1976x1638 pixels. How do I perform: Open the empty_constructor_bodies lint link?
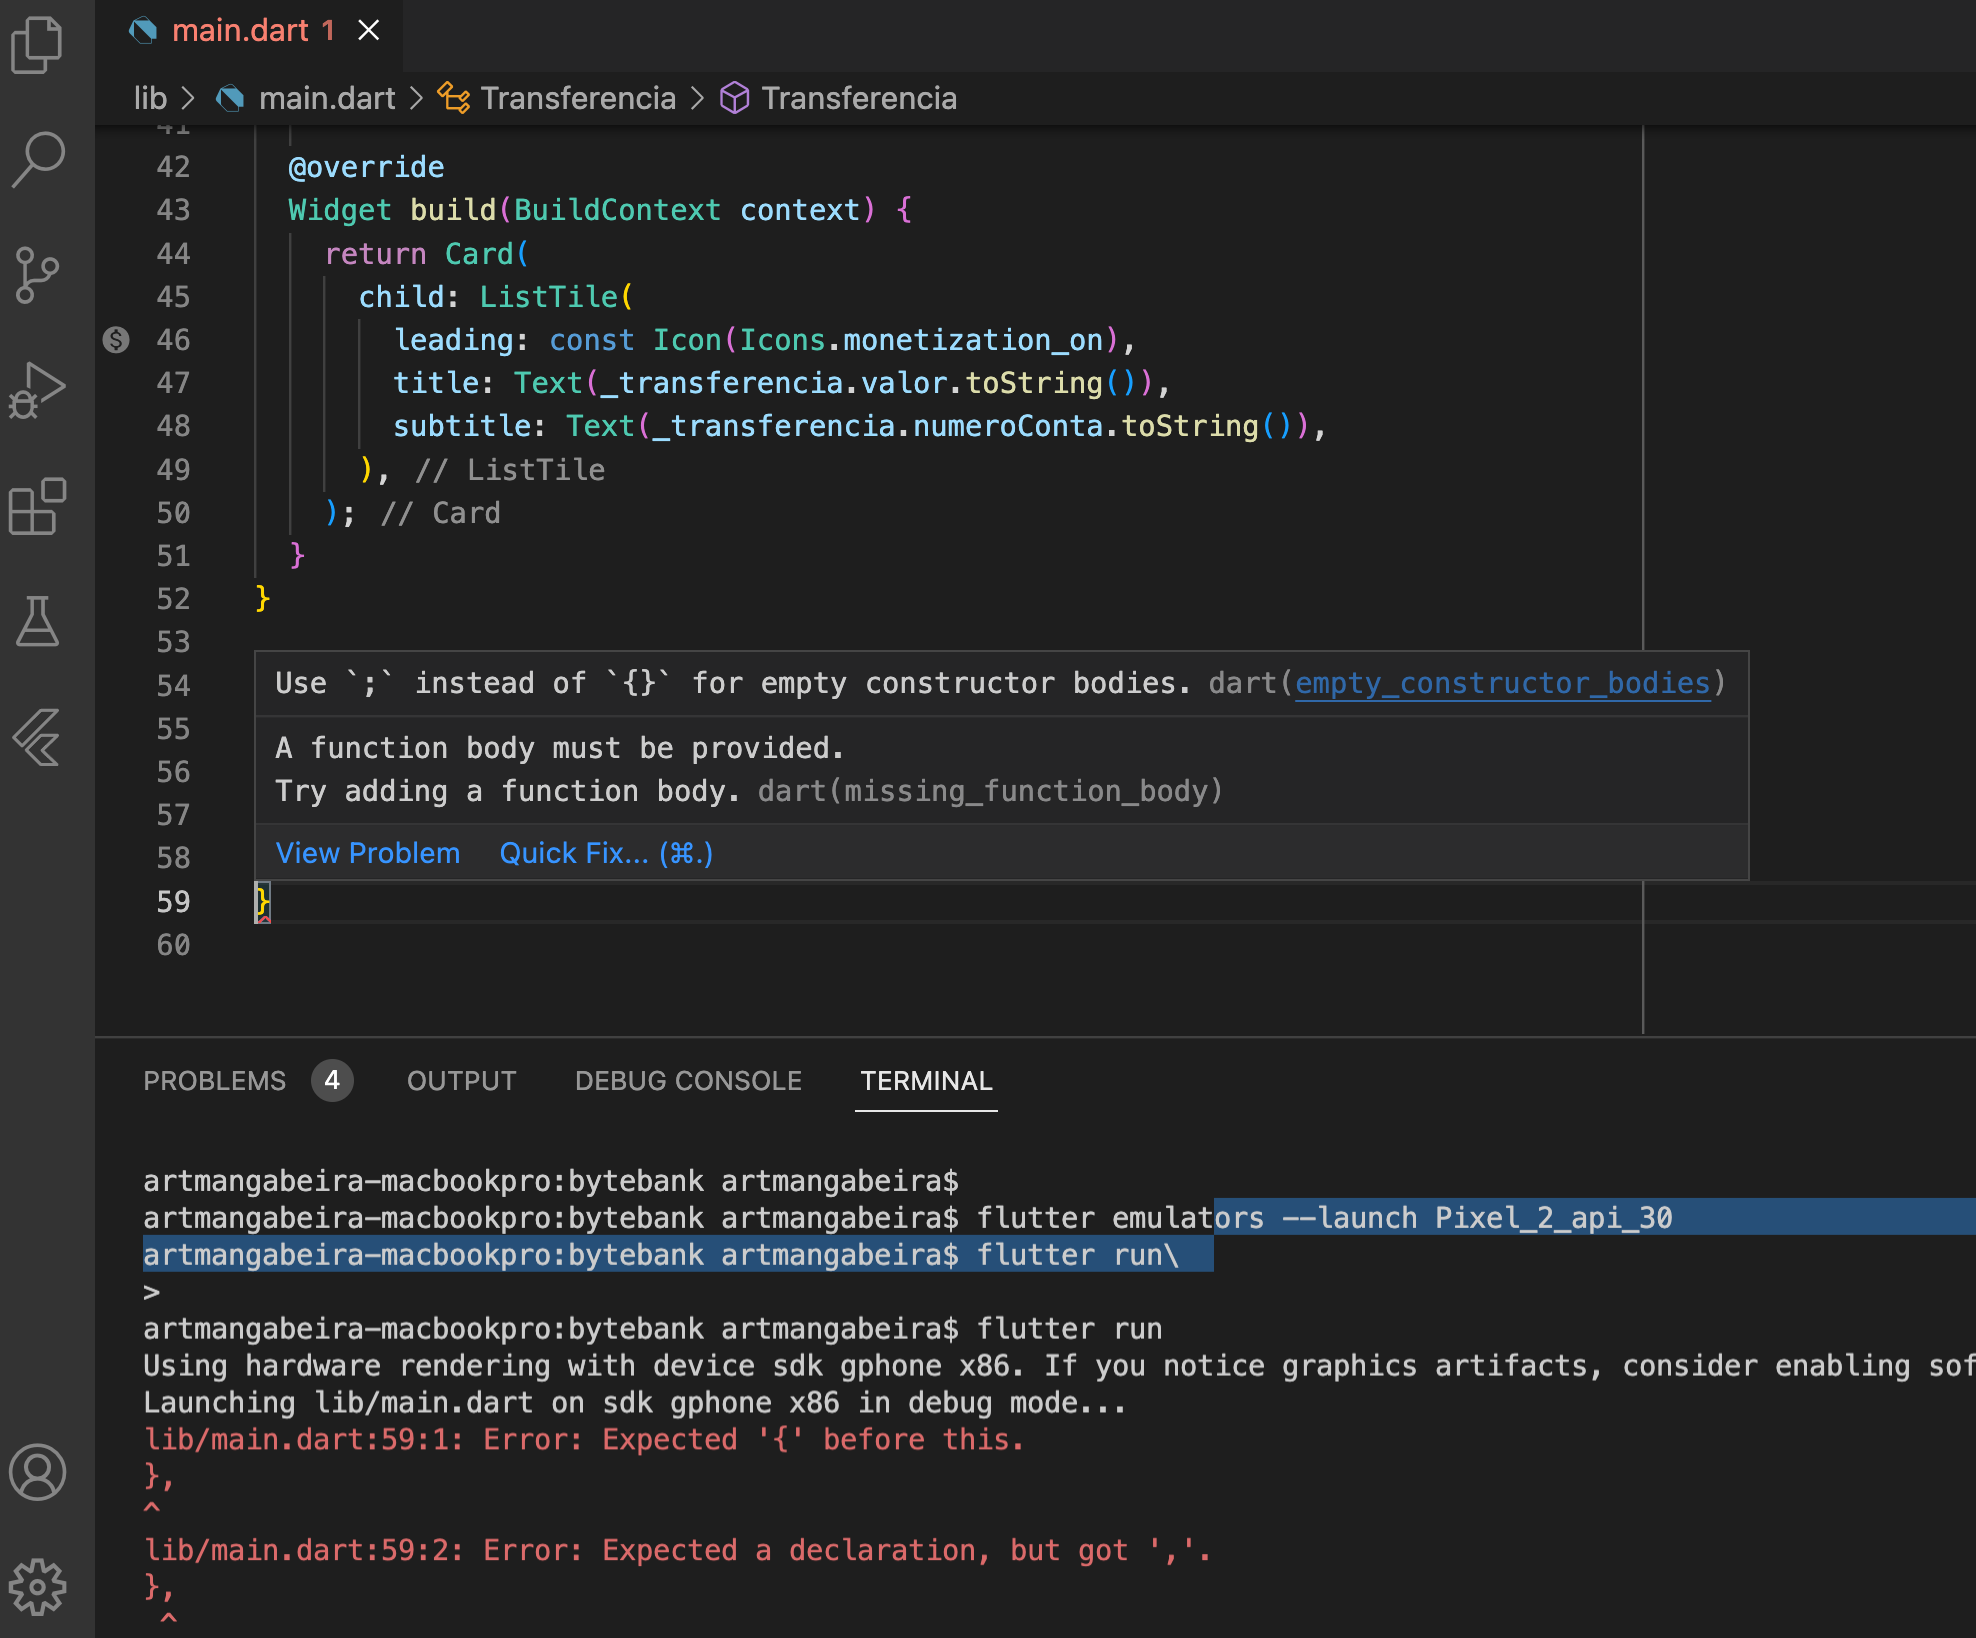(x=1503, y=683)
